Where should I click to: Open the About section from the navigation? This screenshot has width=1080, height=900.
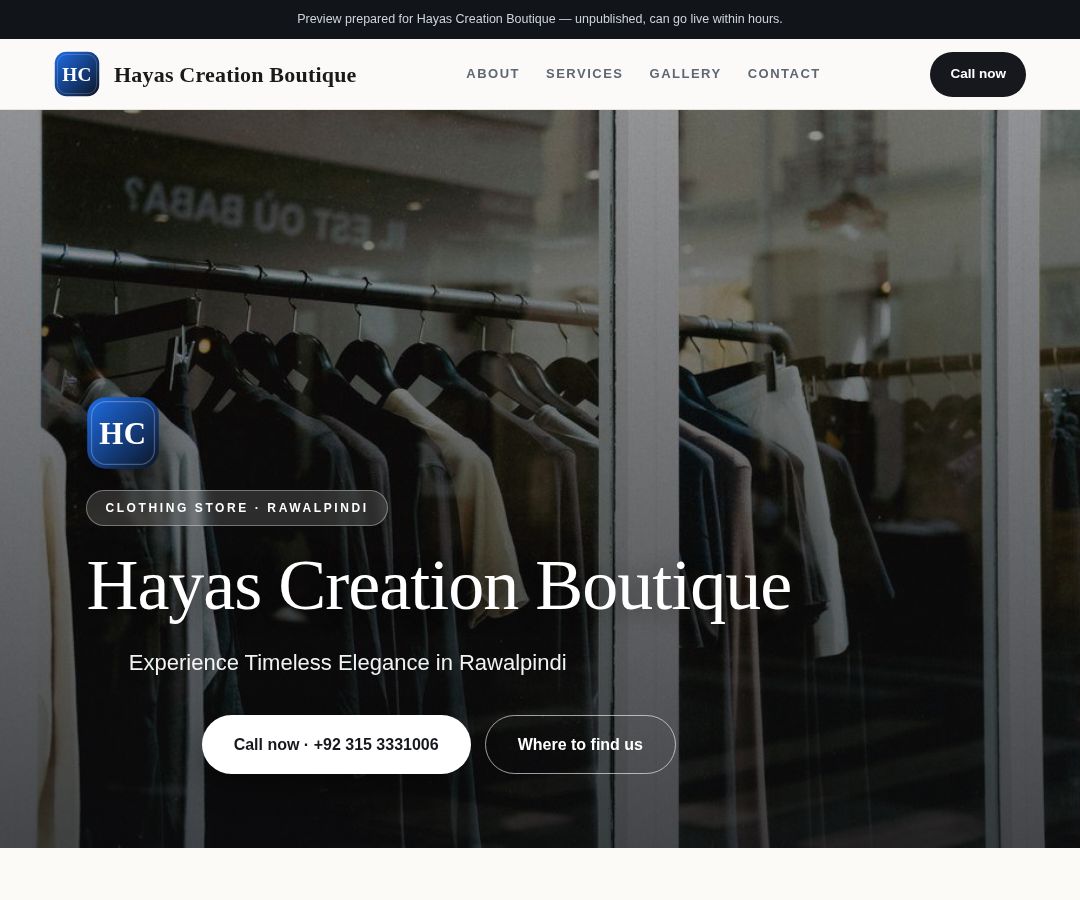pyautogui.click(x=492, y=74)
